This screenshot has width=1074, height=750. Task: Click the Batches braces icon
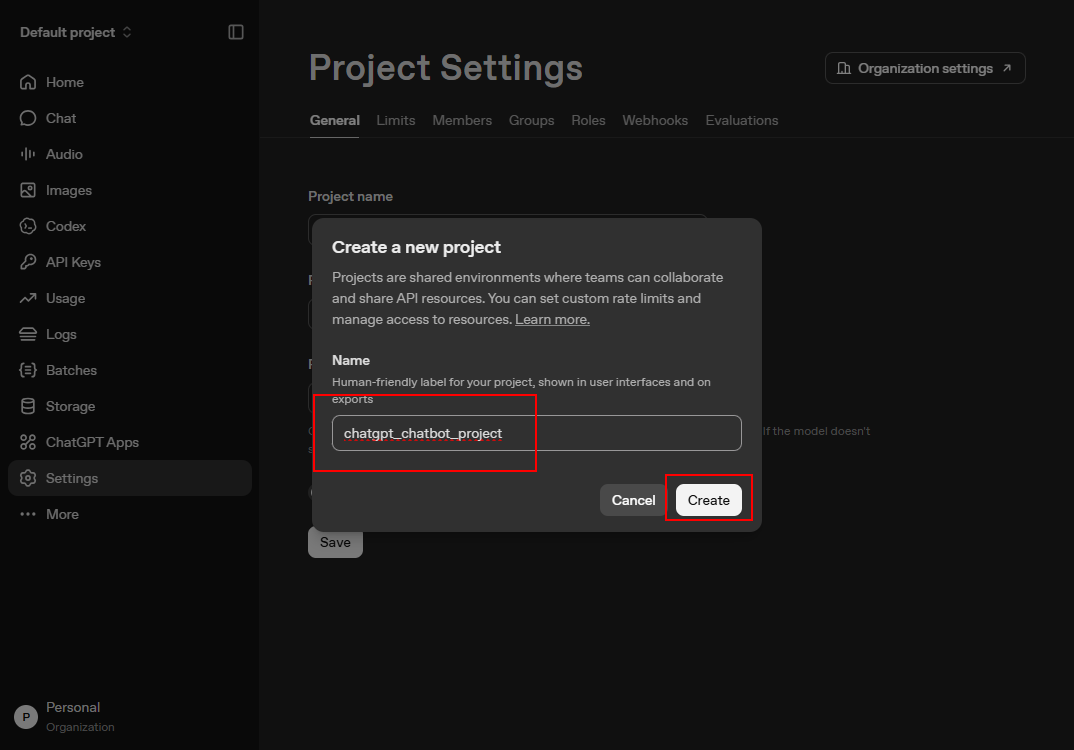28,371
